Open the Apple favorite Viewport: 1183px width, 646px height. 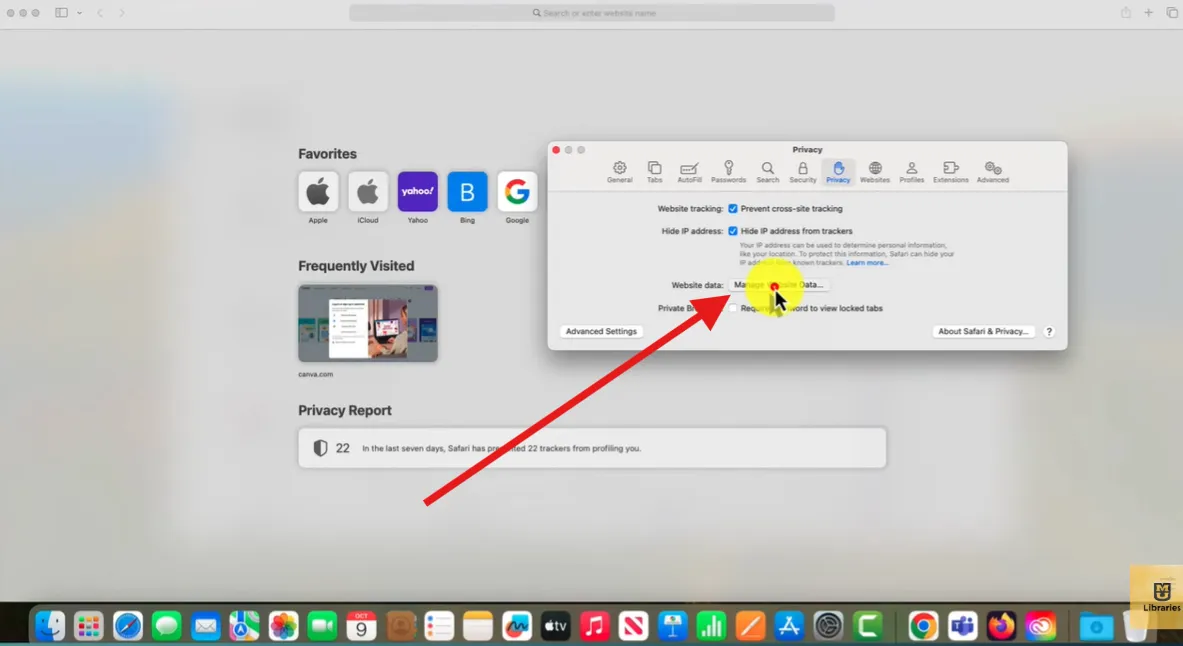pyautogui.click(x=318, y=191)
